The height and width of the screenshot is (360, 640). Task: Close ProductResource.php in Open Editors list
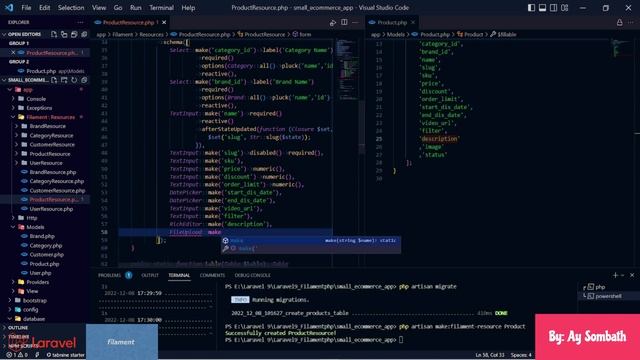point(13,53)
